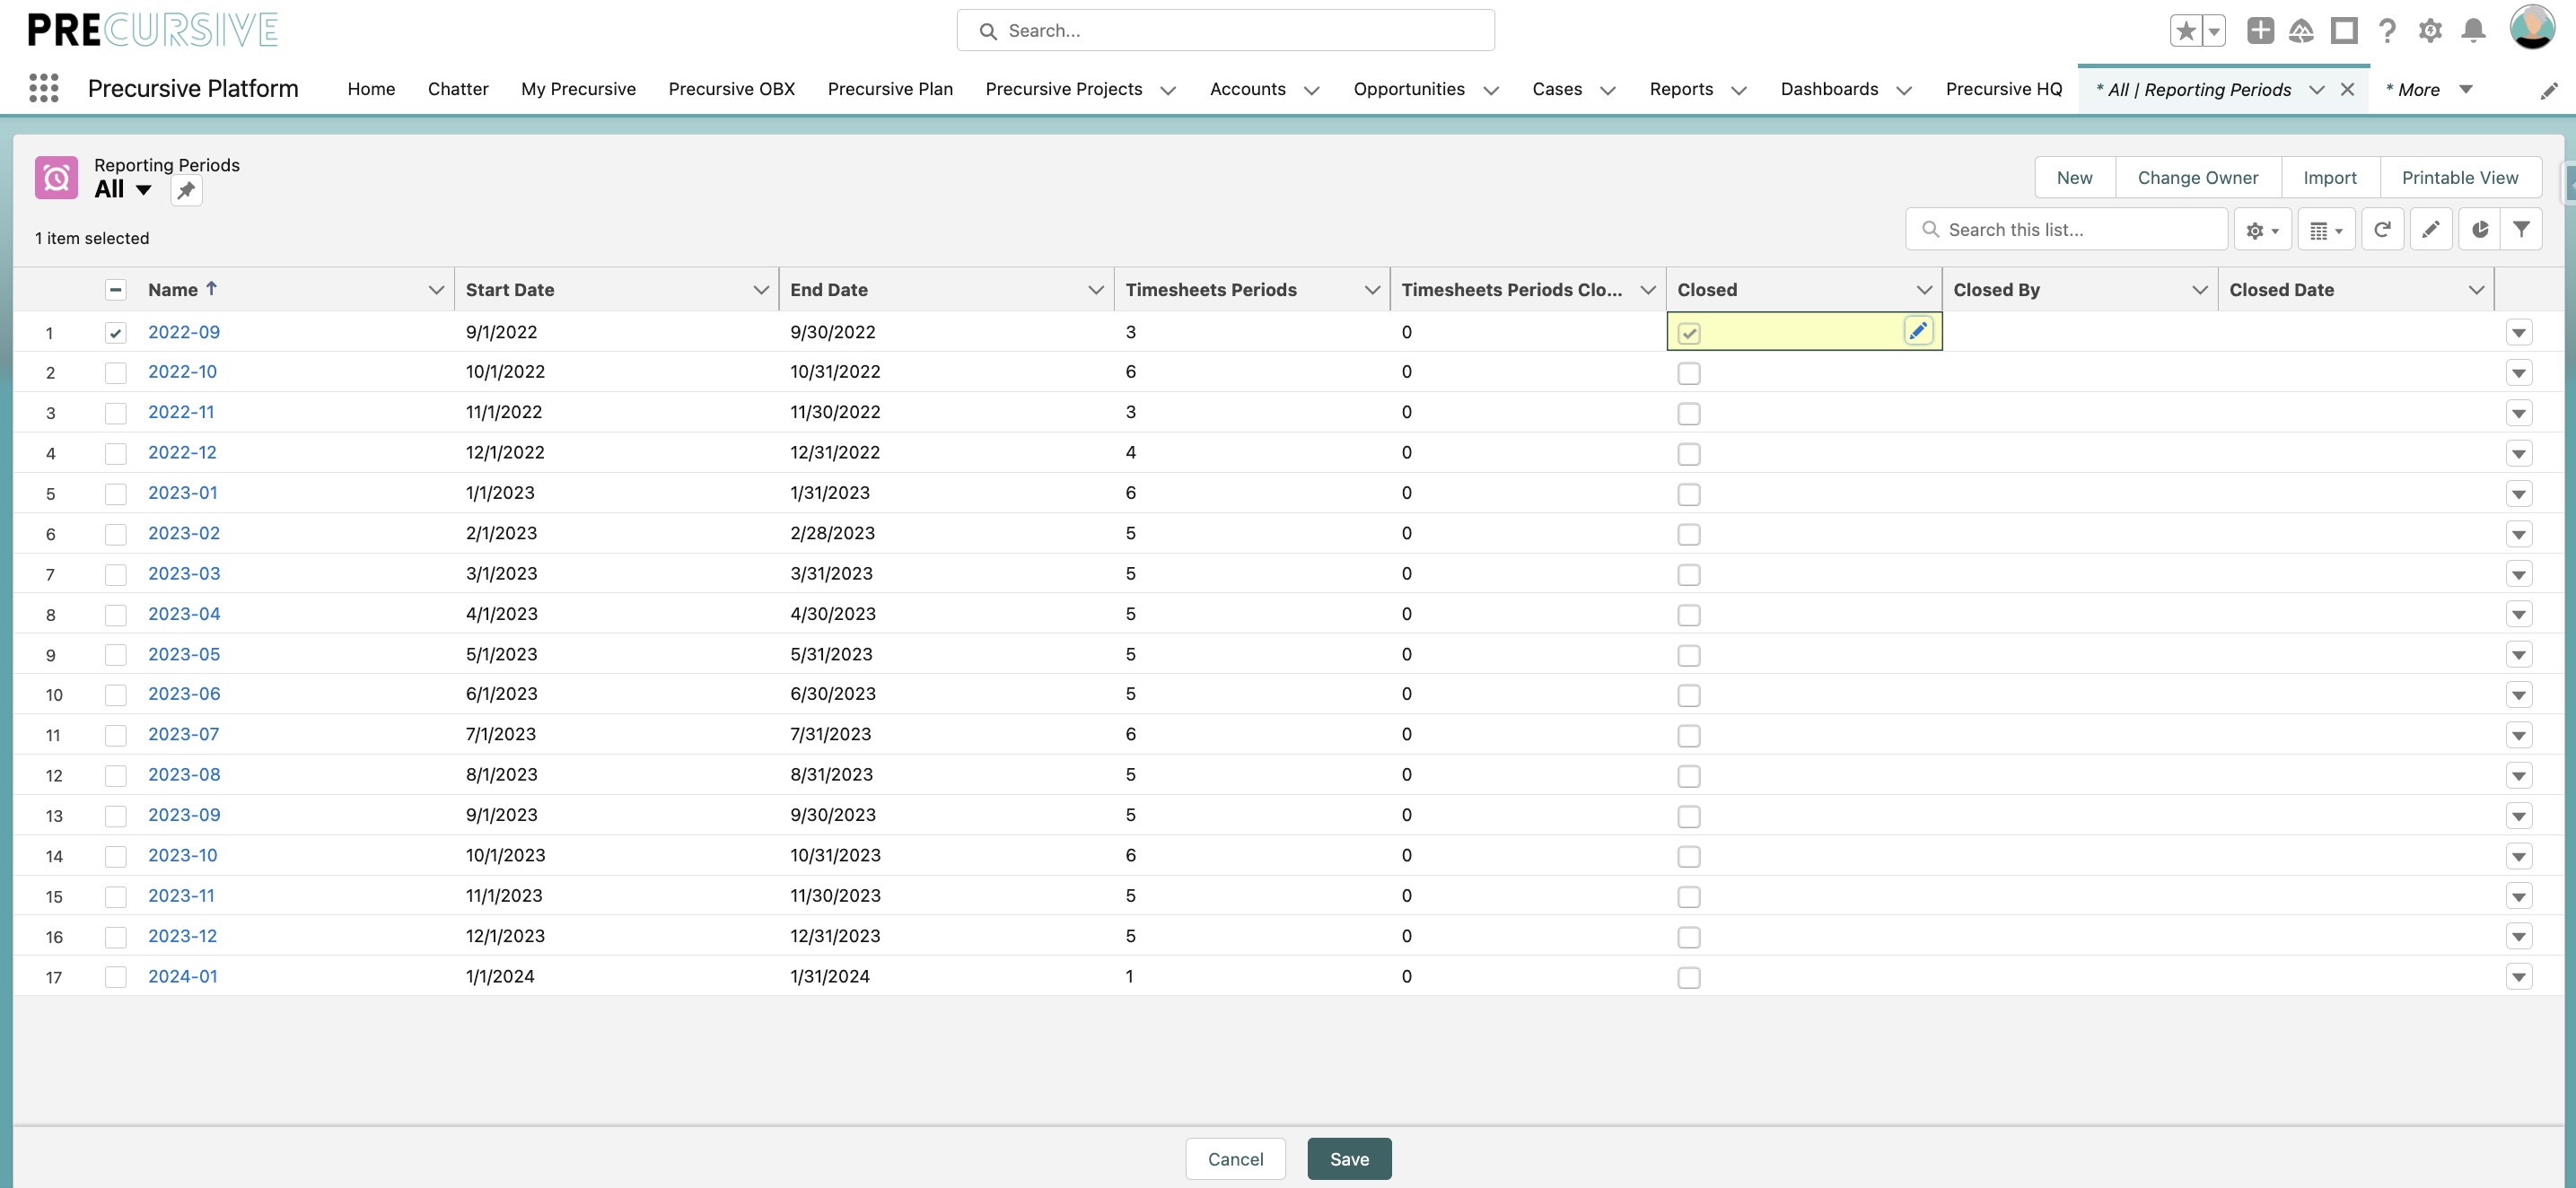
Task: Open the Trailhead guidance icon
Action: coord(2301,31)
